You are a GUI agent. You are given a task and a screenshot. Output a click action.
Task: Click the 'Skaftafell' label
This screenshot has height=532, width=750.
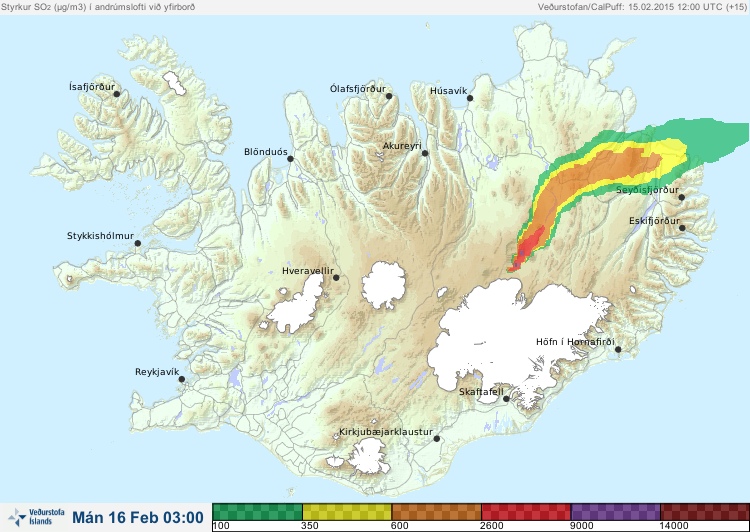[481, 392]
